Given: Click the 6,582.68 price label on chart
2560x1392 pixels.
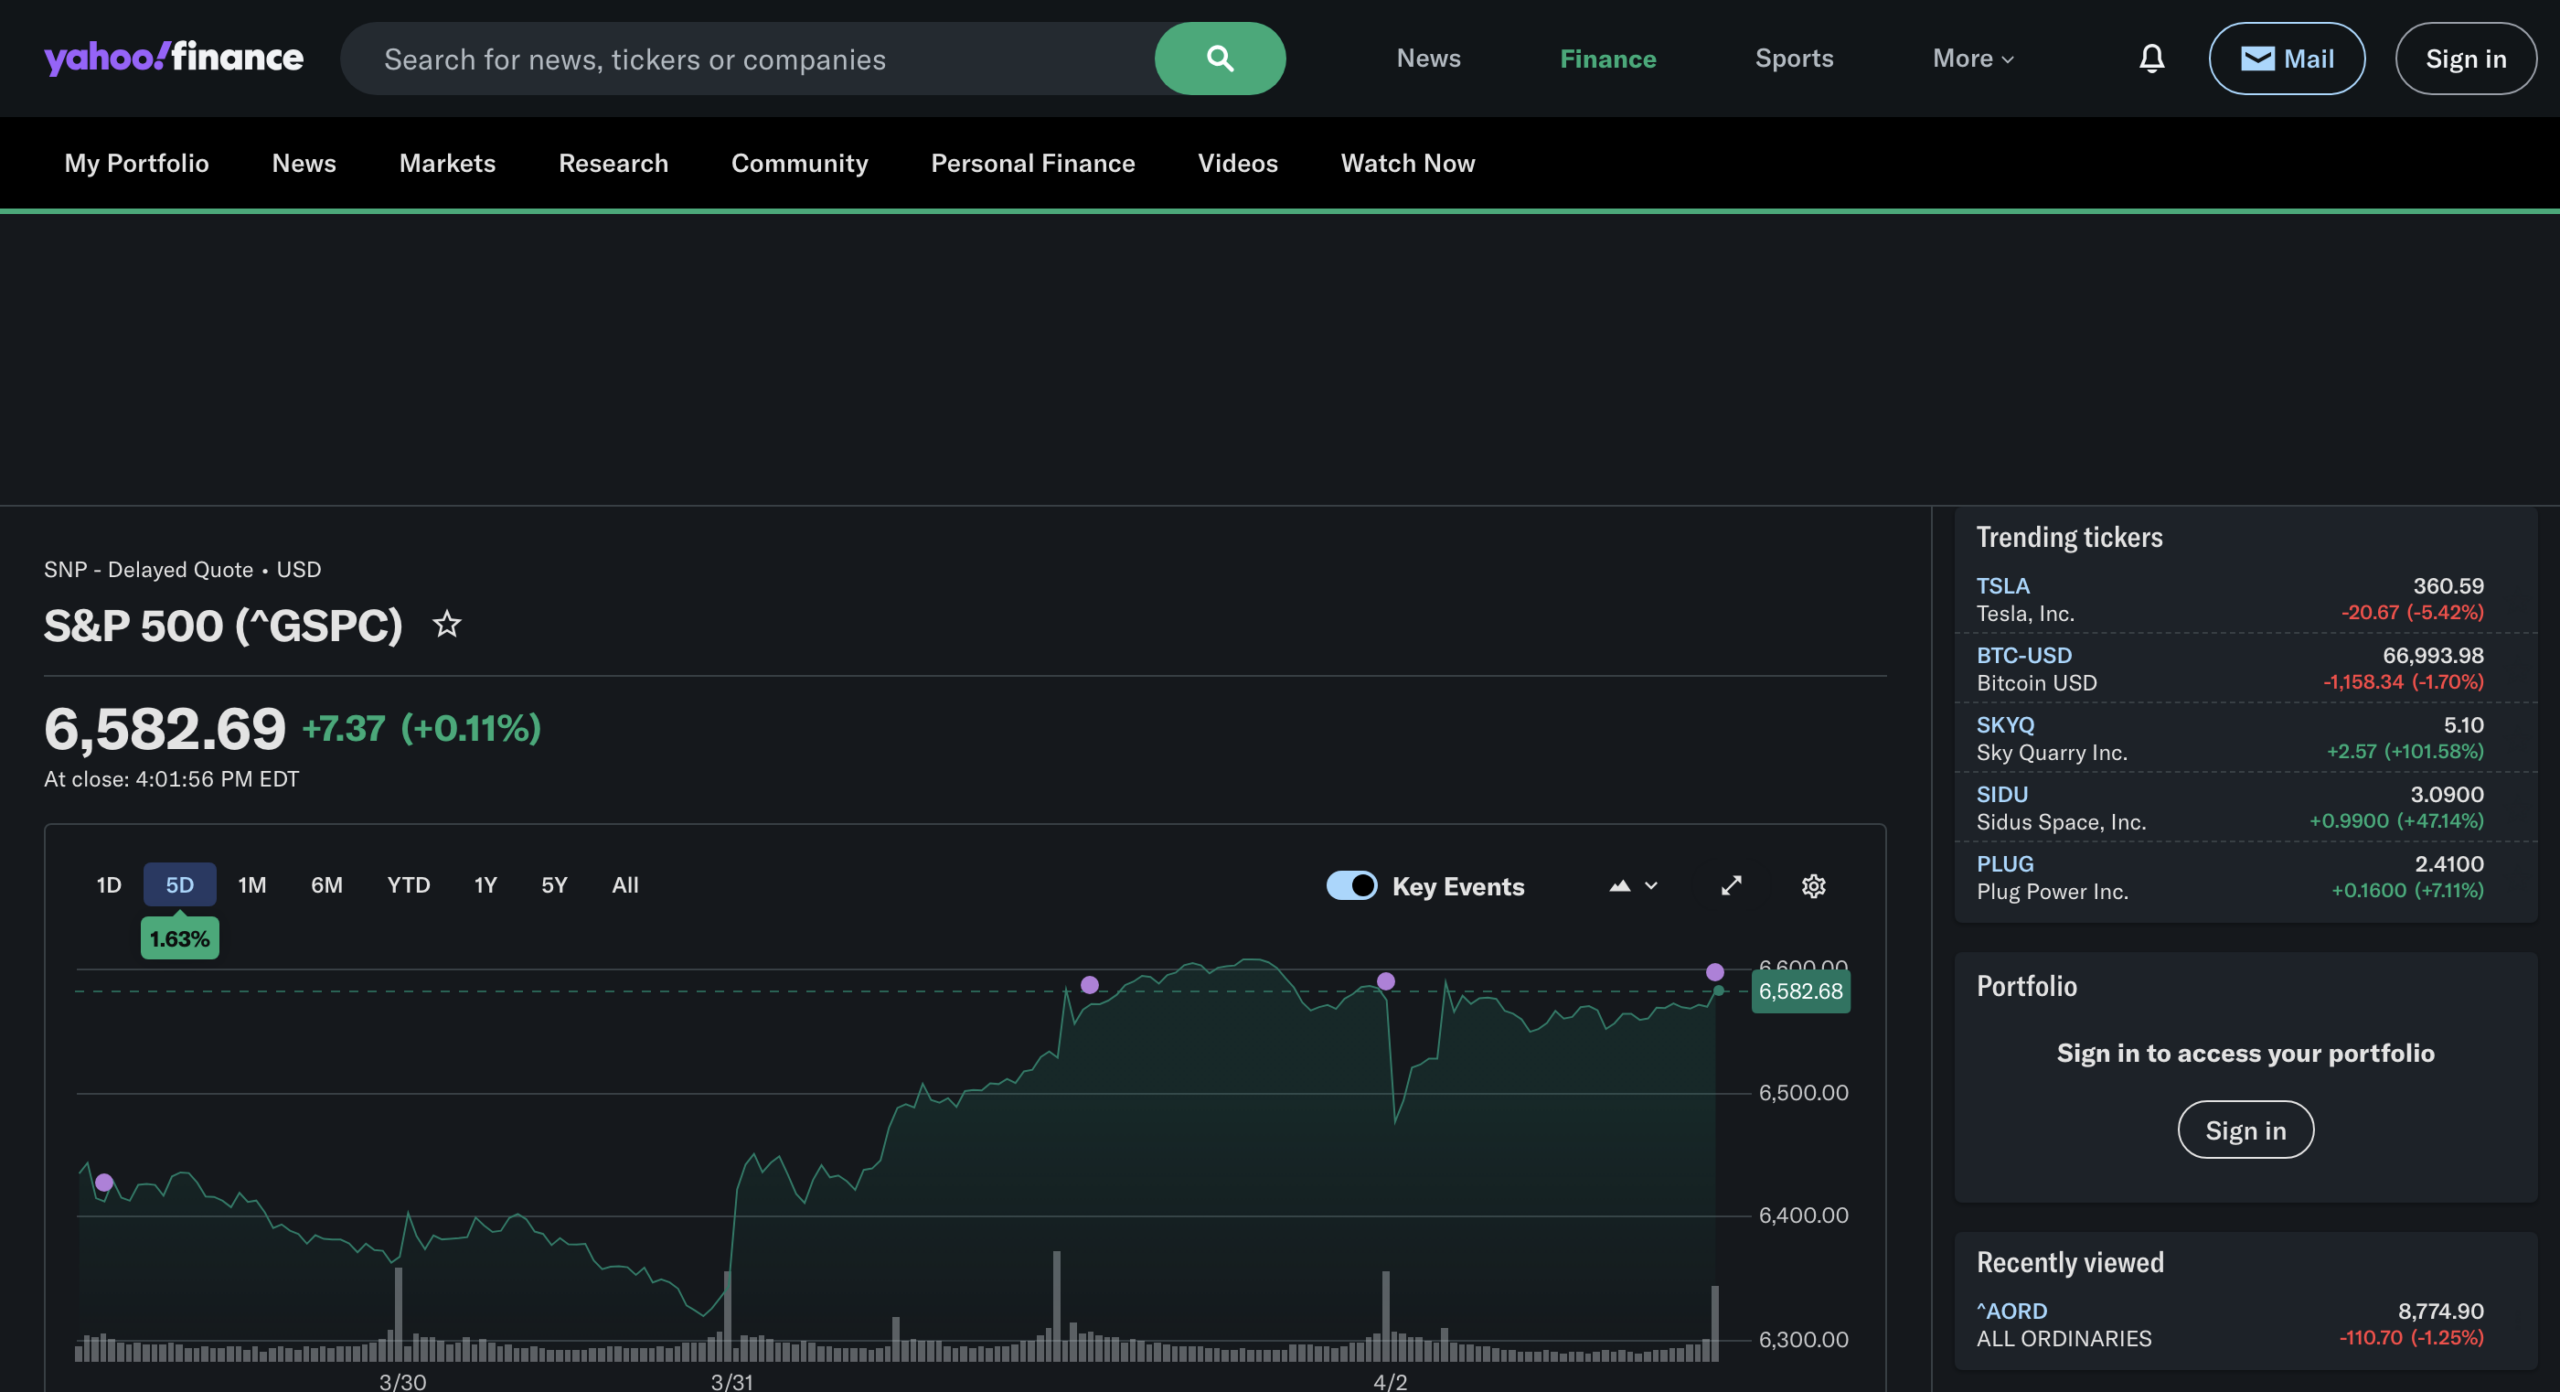Looking at the screenshot, I should pyautogui.click(x=1800, y=992).
